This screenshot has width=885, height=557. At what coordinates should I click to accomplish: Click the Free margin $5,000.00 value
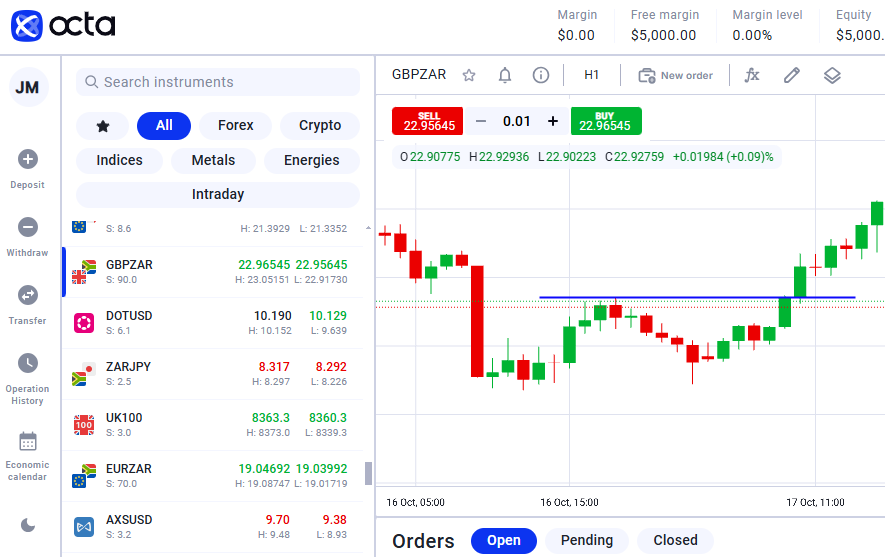[x=664, y=36]
